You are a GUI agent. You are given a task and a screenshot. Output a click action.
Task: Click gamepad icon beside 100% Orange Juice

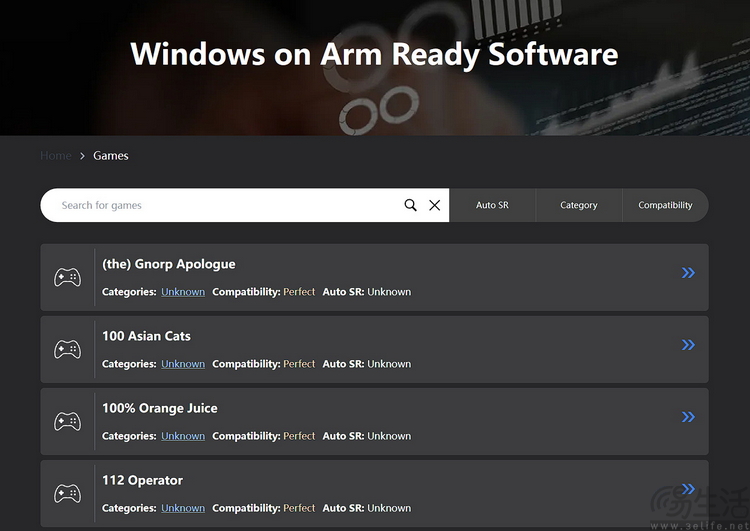(x=67, y=421)
